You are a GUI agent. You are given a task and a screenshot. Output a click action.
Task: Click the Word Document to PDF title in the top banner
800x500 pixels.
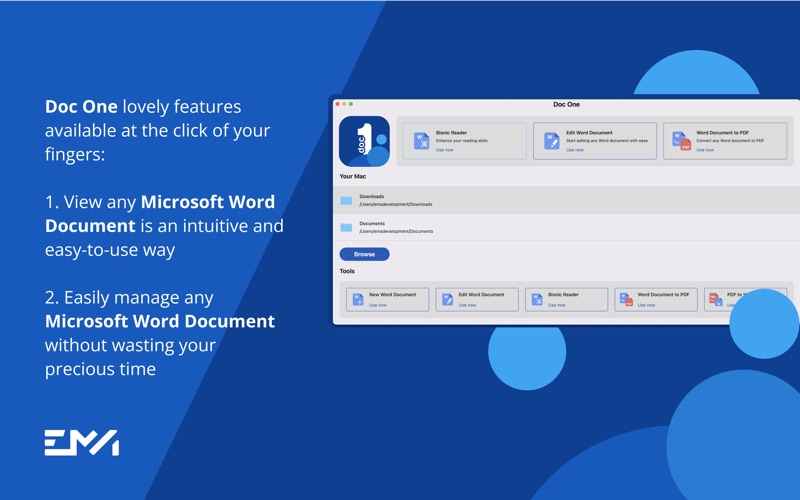[722, 133]
